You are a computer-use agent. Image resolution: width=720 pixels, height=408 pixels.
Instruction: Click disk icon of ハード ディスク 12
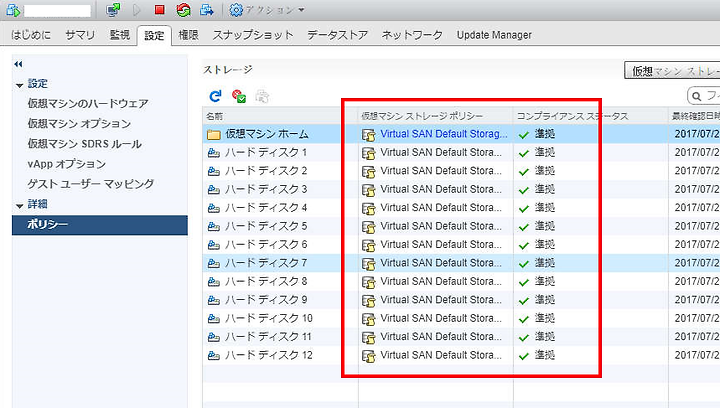[214, 355]
